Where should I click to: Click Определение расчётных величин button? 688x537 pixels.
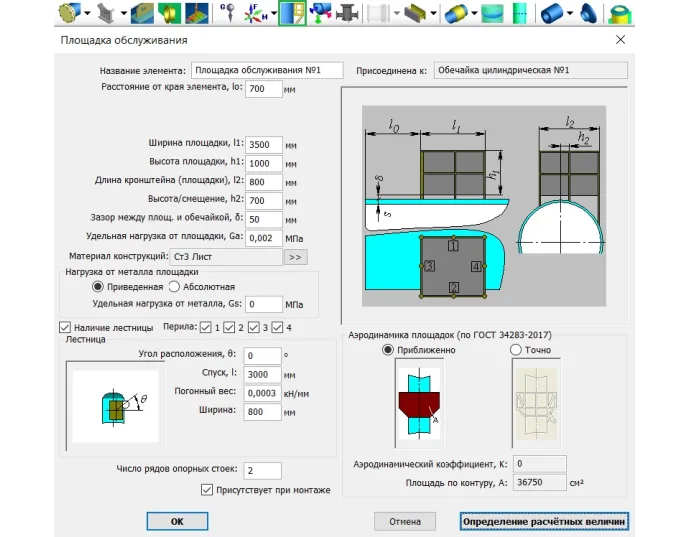[x=545, y=521]
